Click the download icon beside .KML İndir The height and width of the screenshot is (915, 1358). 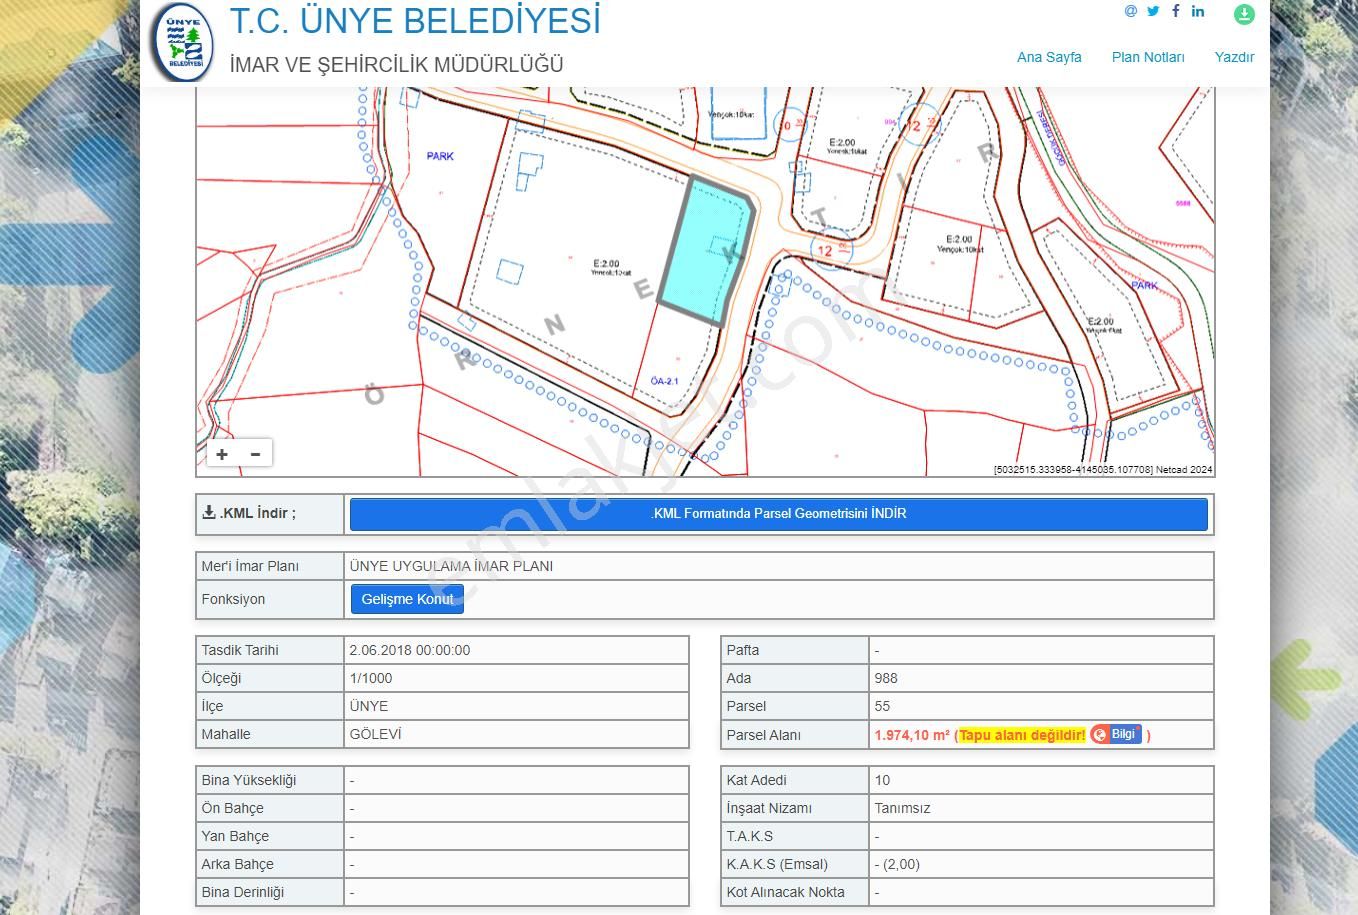point(209,512)
